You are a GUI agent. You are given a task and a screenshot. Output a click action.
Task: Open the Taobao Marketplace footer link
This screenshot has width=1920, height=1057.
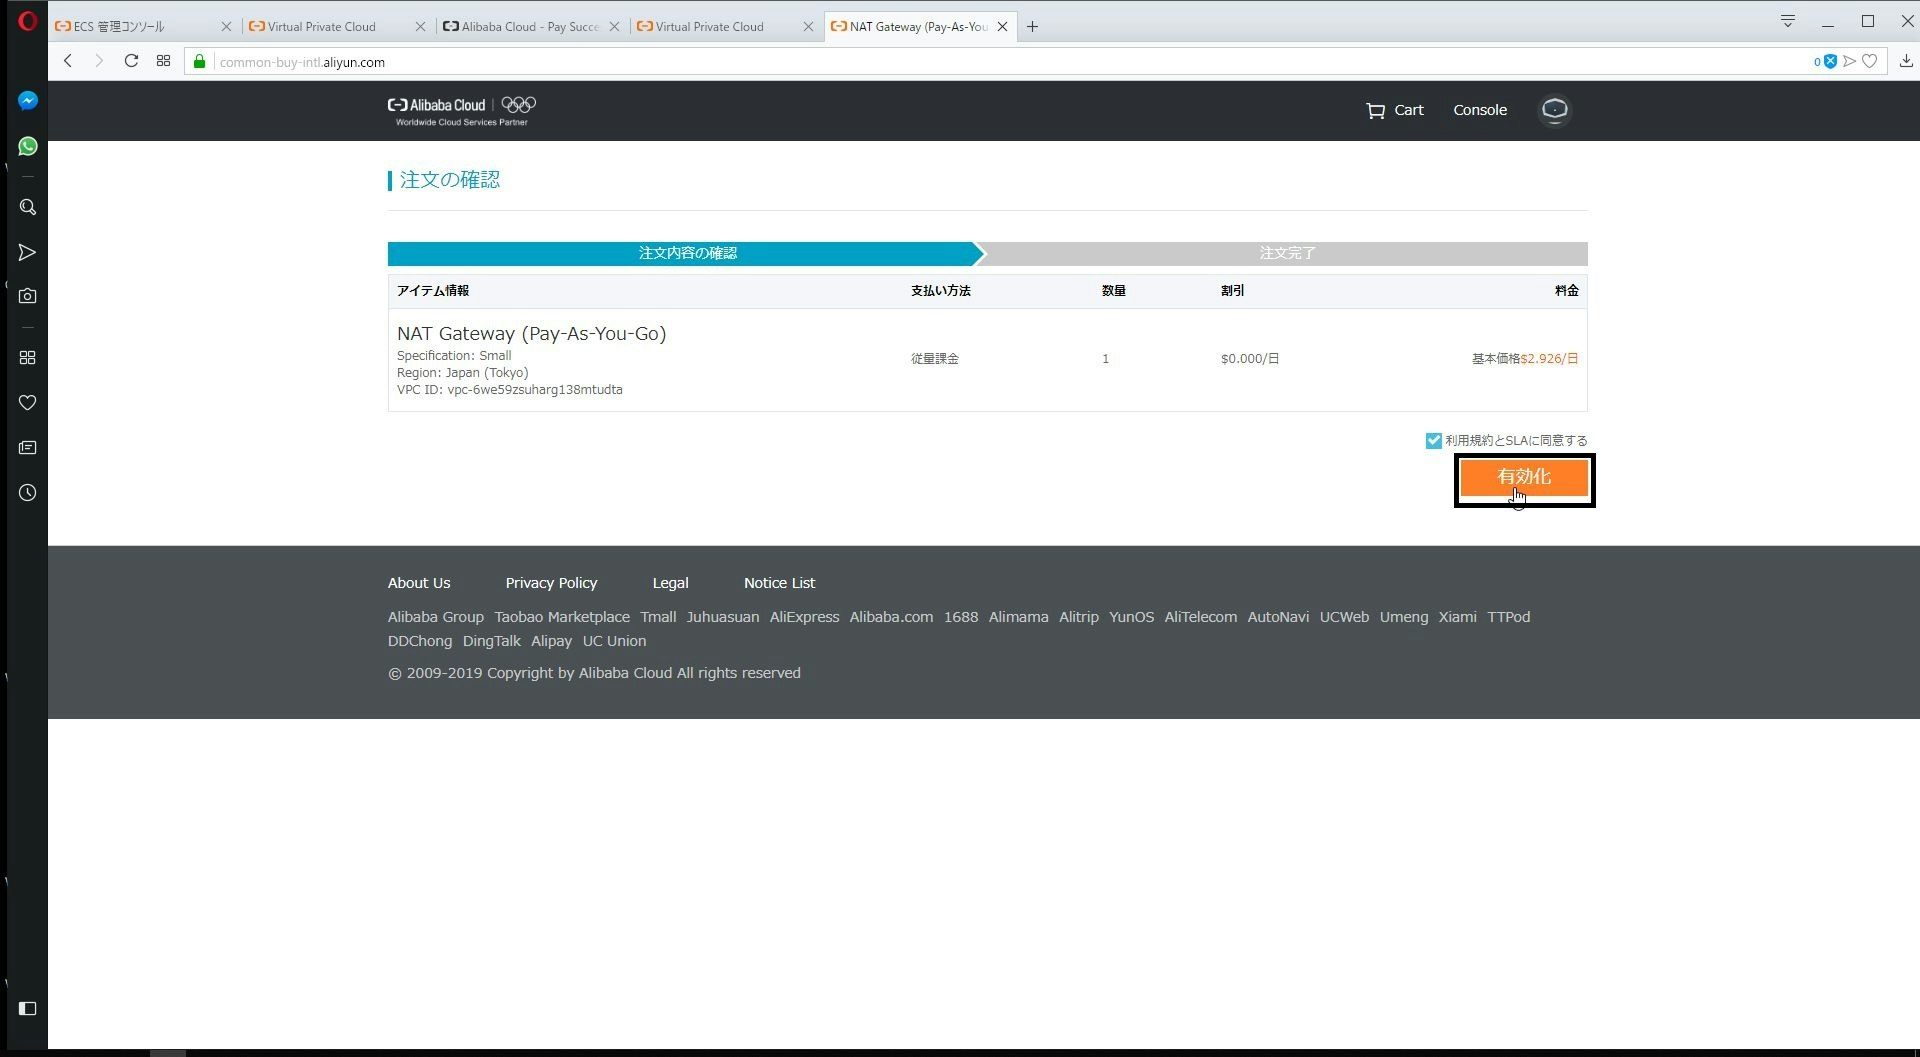click(562, 617)
